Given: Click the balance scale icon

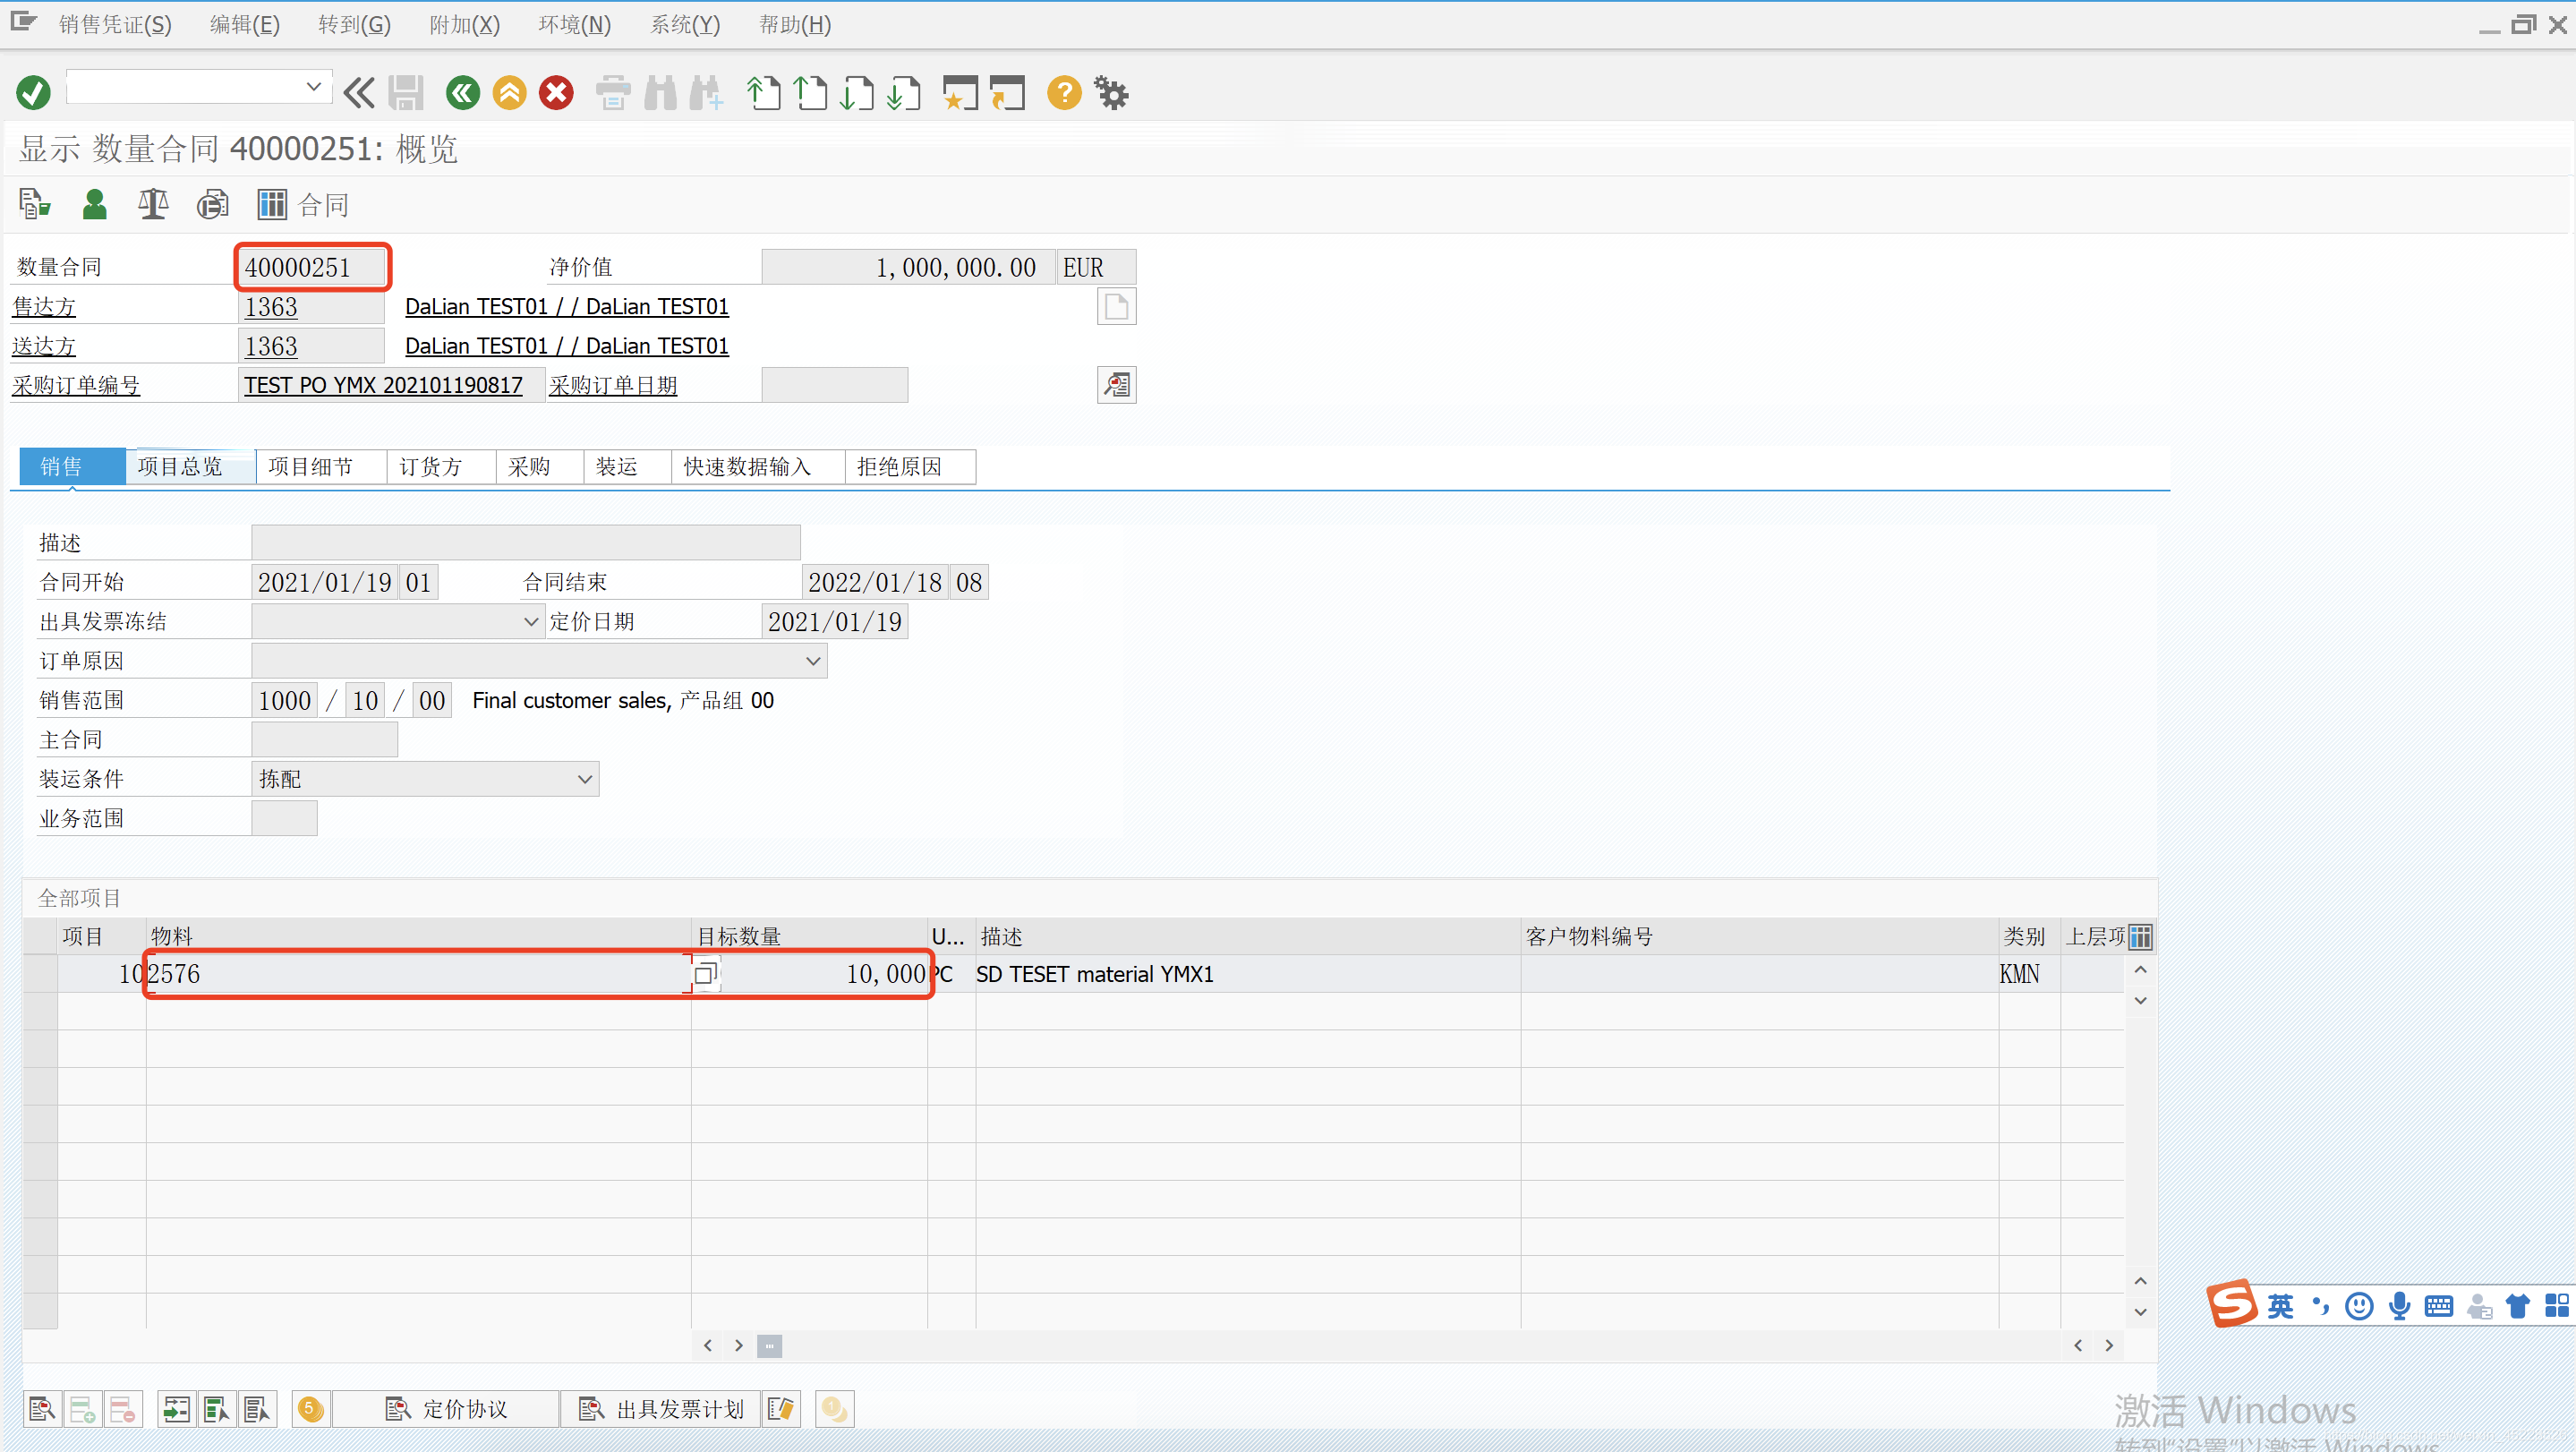Looking at the screenshot, I should click(x=153, y=204).
